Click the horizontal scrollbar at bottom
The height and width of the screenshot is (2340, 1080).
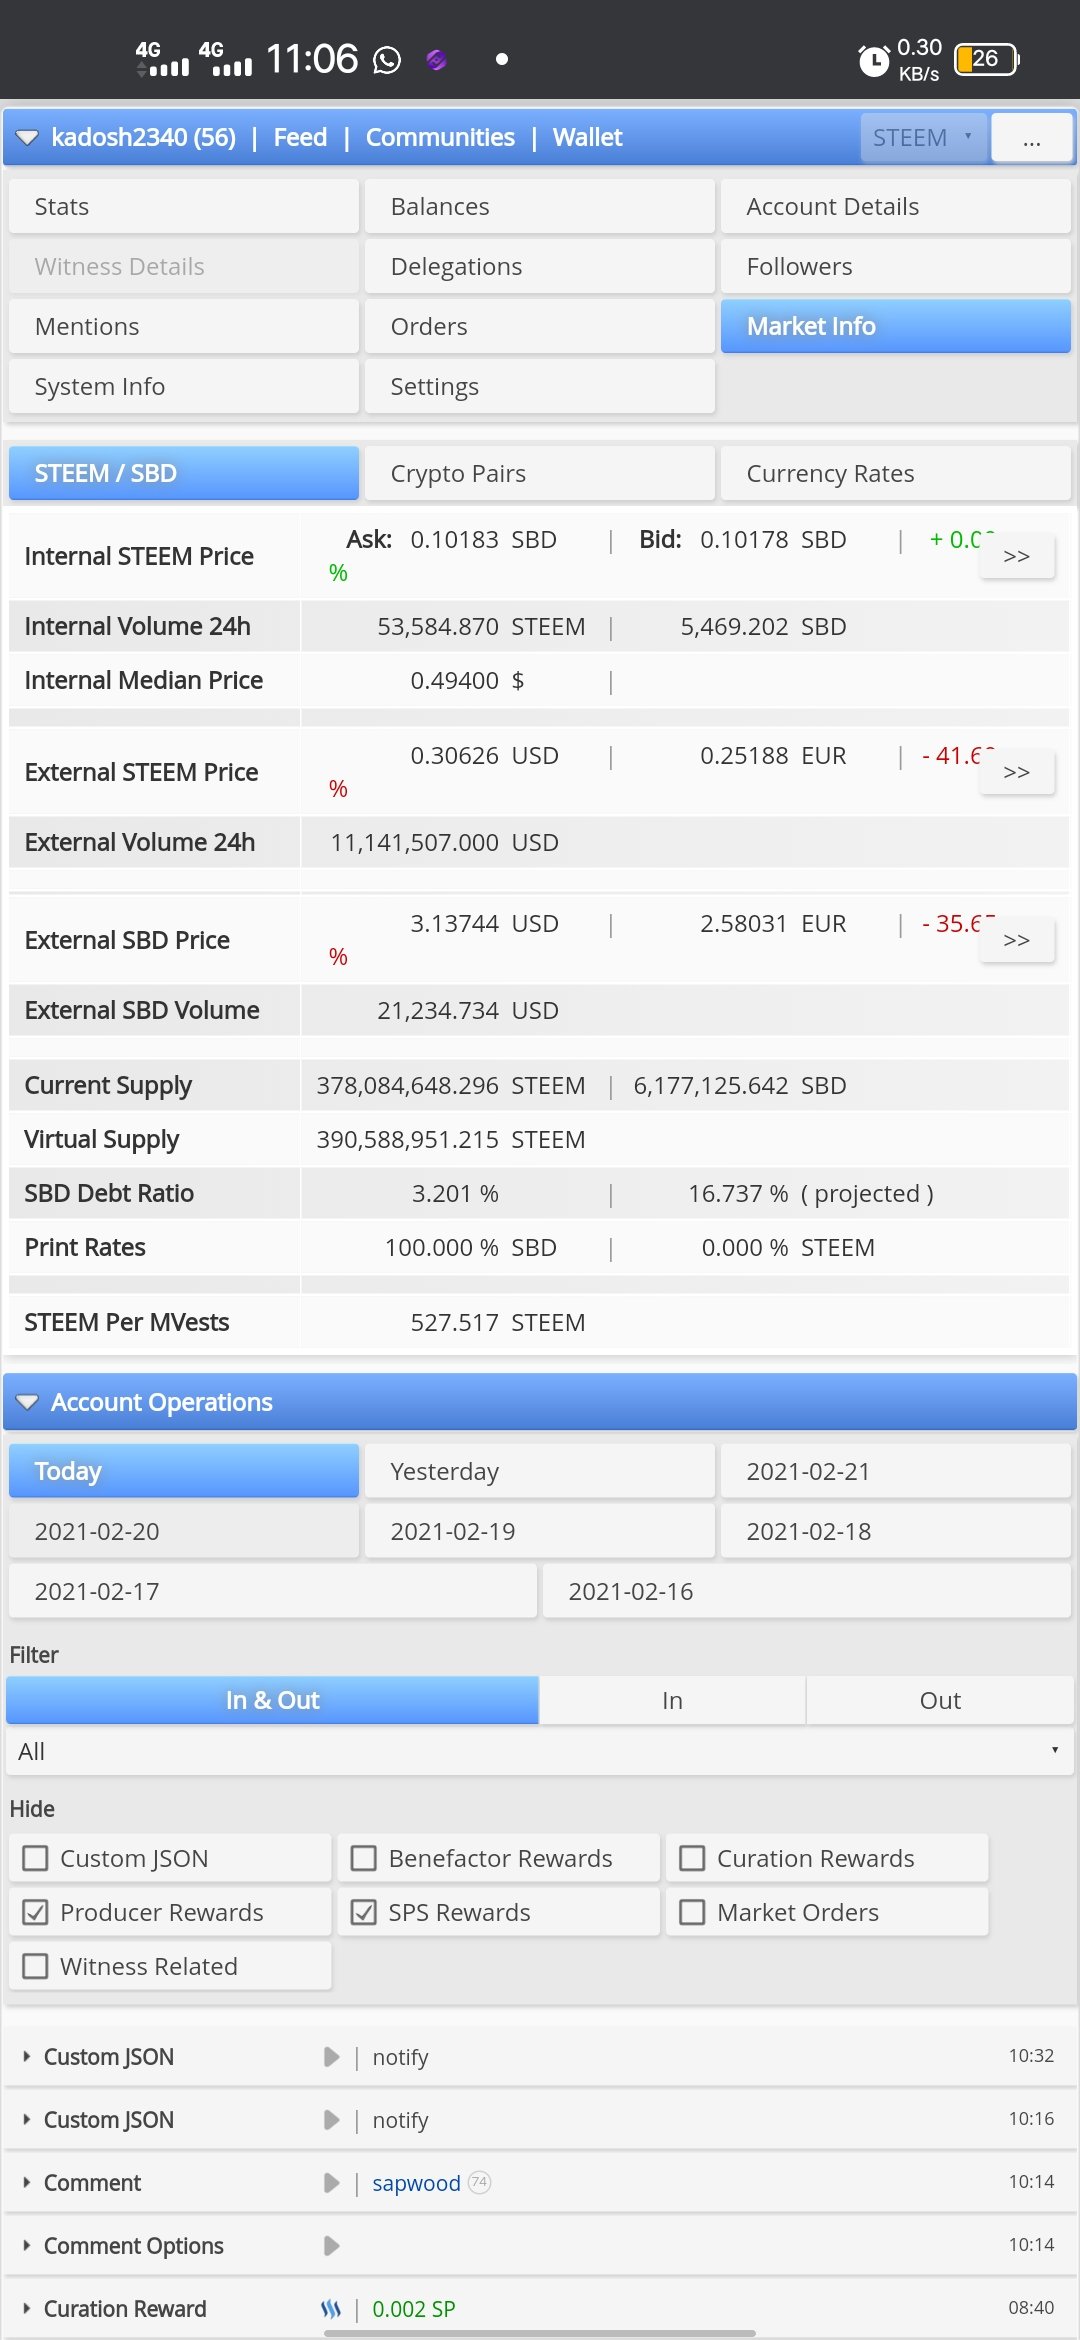(x=540, y=2334)
